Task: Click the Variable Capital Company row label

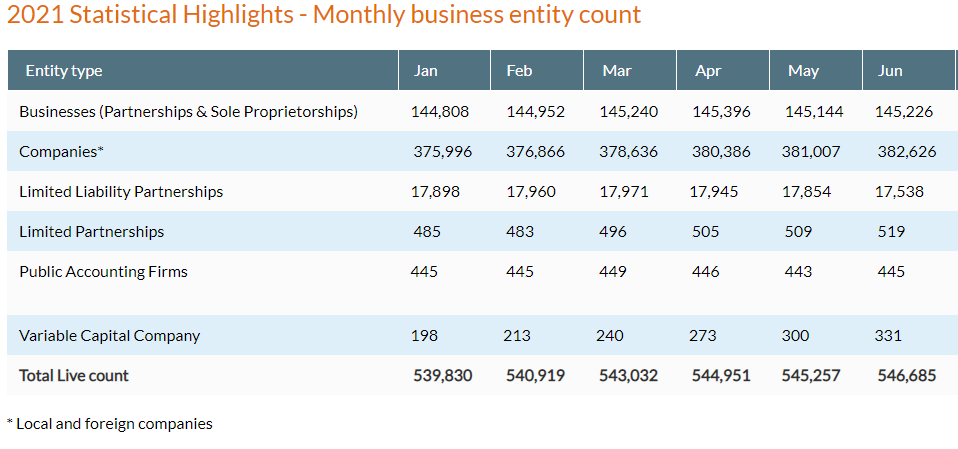Action: (110, 336)
